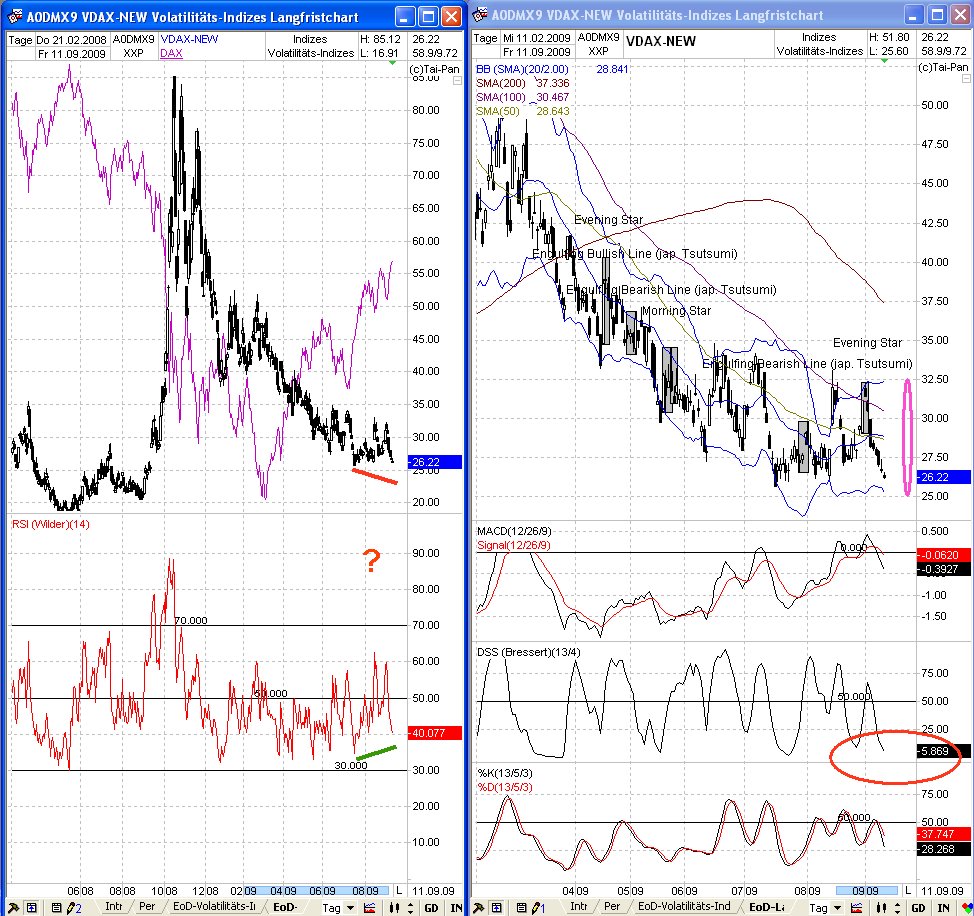The image size is (974, 916).
Task: Click the Engulfing Bullish Line annotation
Action: 635,254
